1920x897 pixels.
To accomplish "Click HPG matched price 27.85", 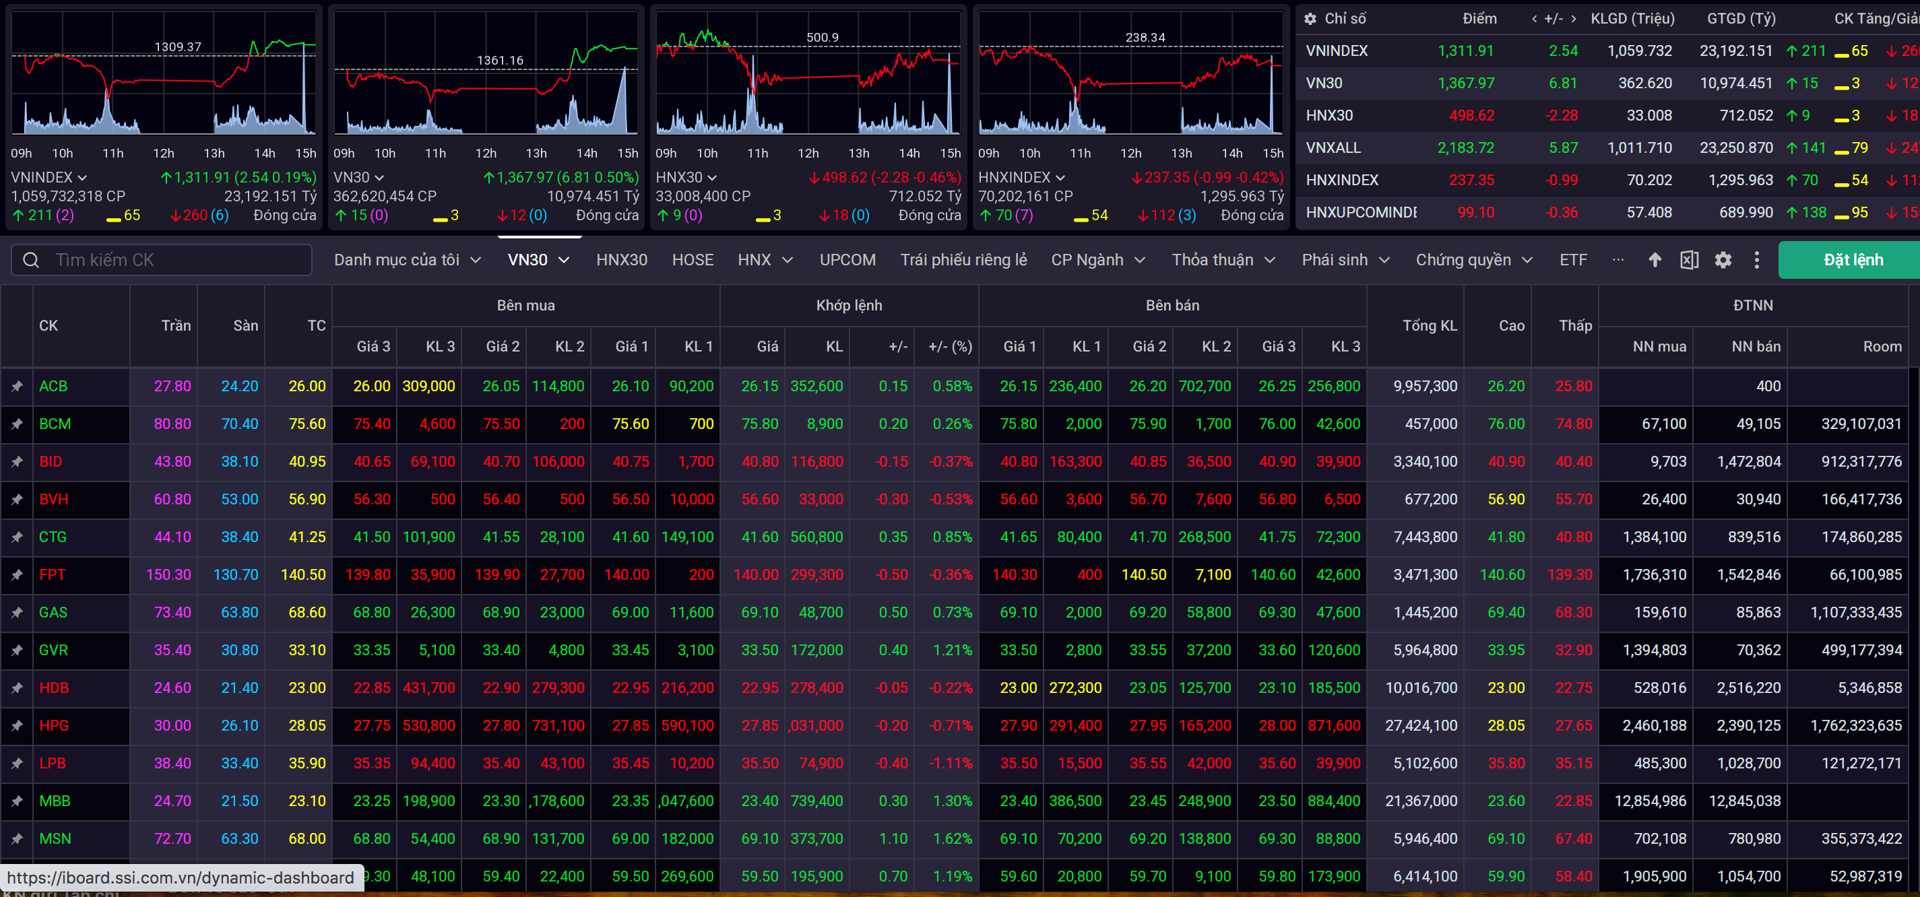I will click(759, 726).
